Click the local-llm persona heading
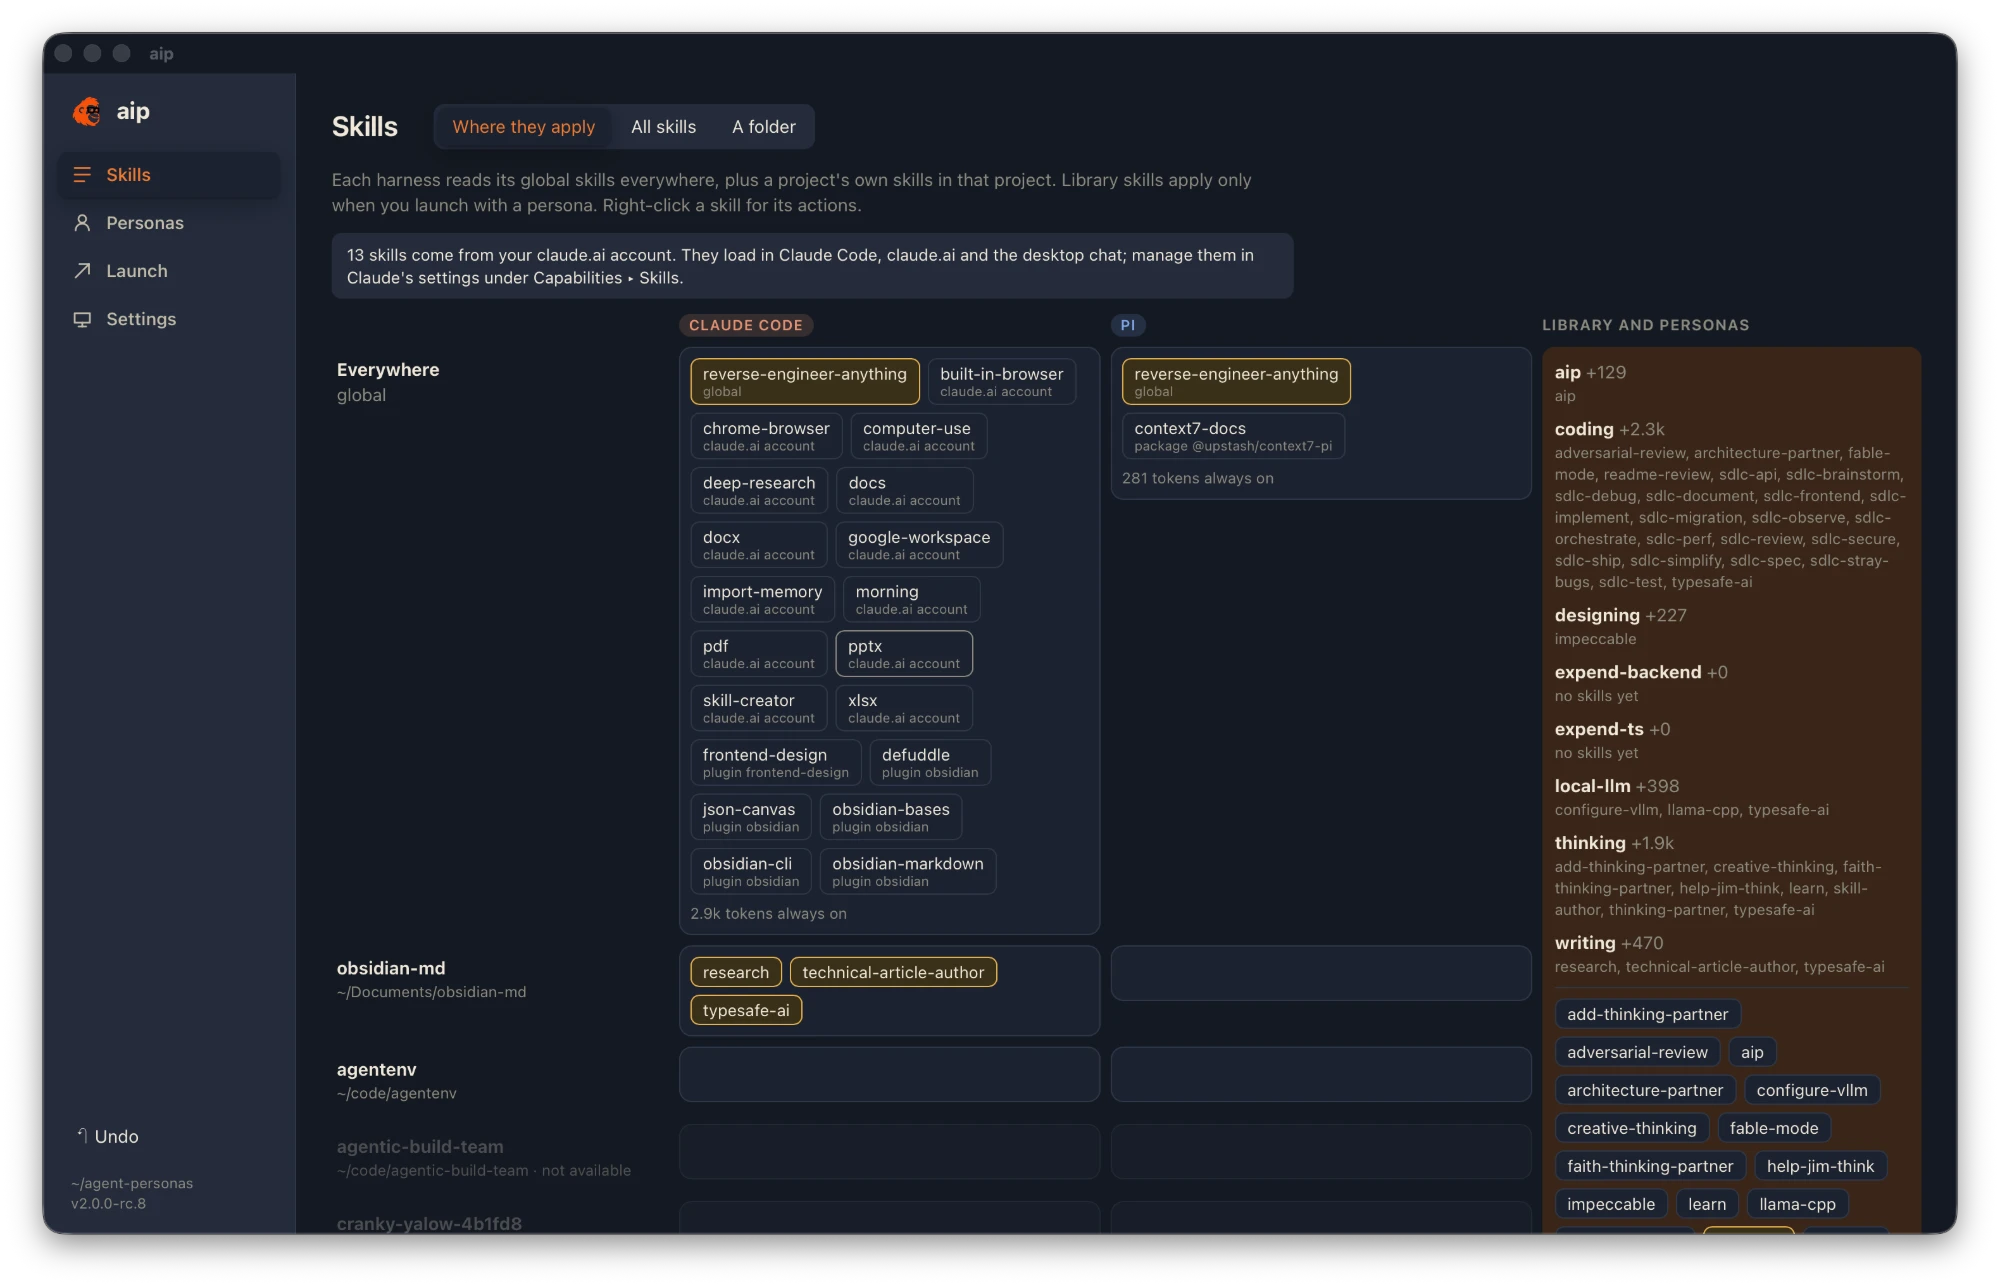 1592,786
